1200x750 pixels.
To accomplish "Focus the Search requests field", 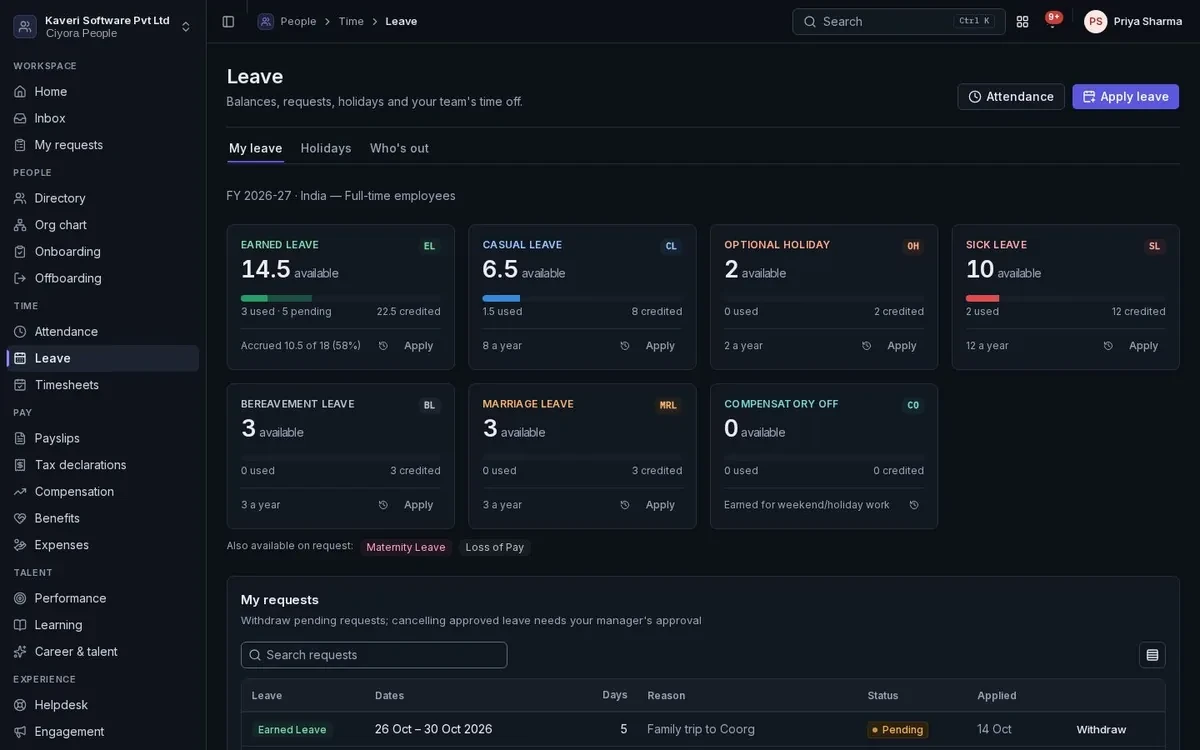I will (x=374, y=655).
